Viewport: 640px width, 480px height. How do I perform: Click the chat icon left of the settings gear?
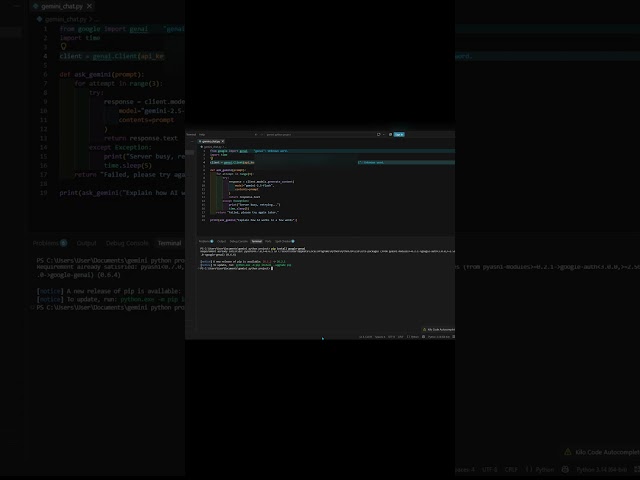(378, 134)
